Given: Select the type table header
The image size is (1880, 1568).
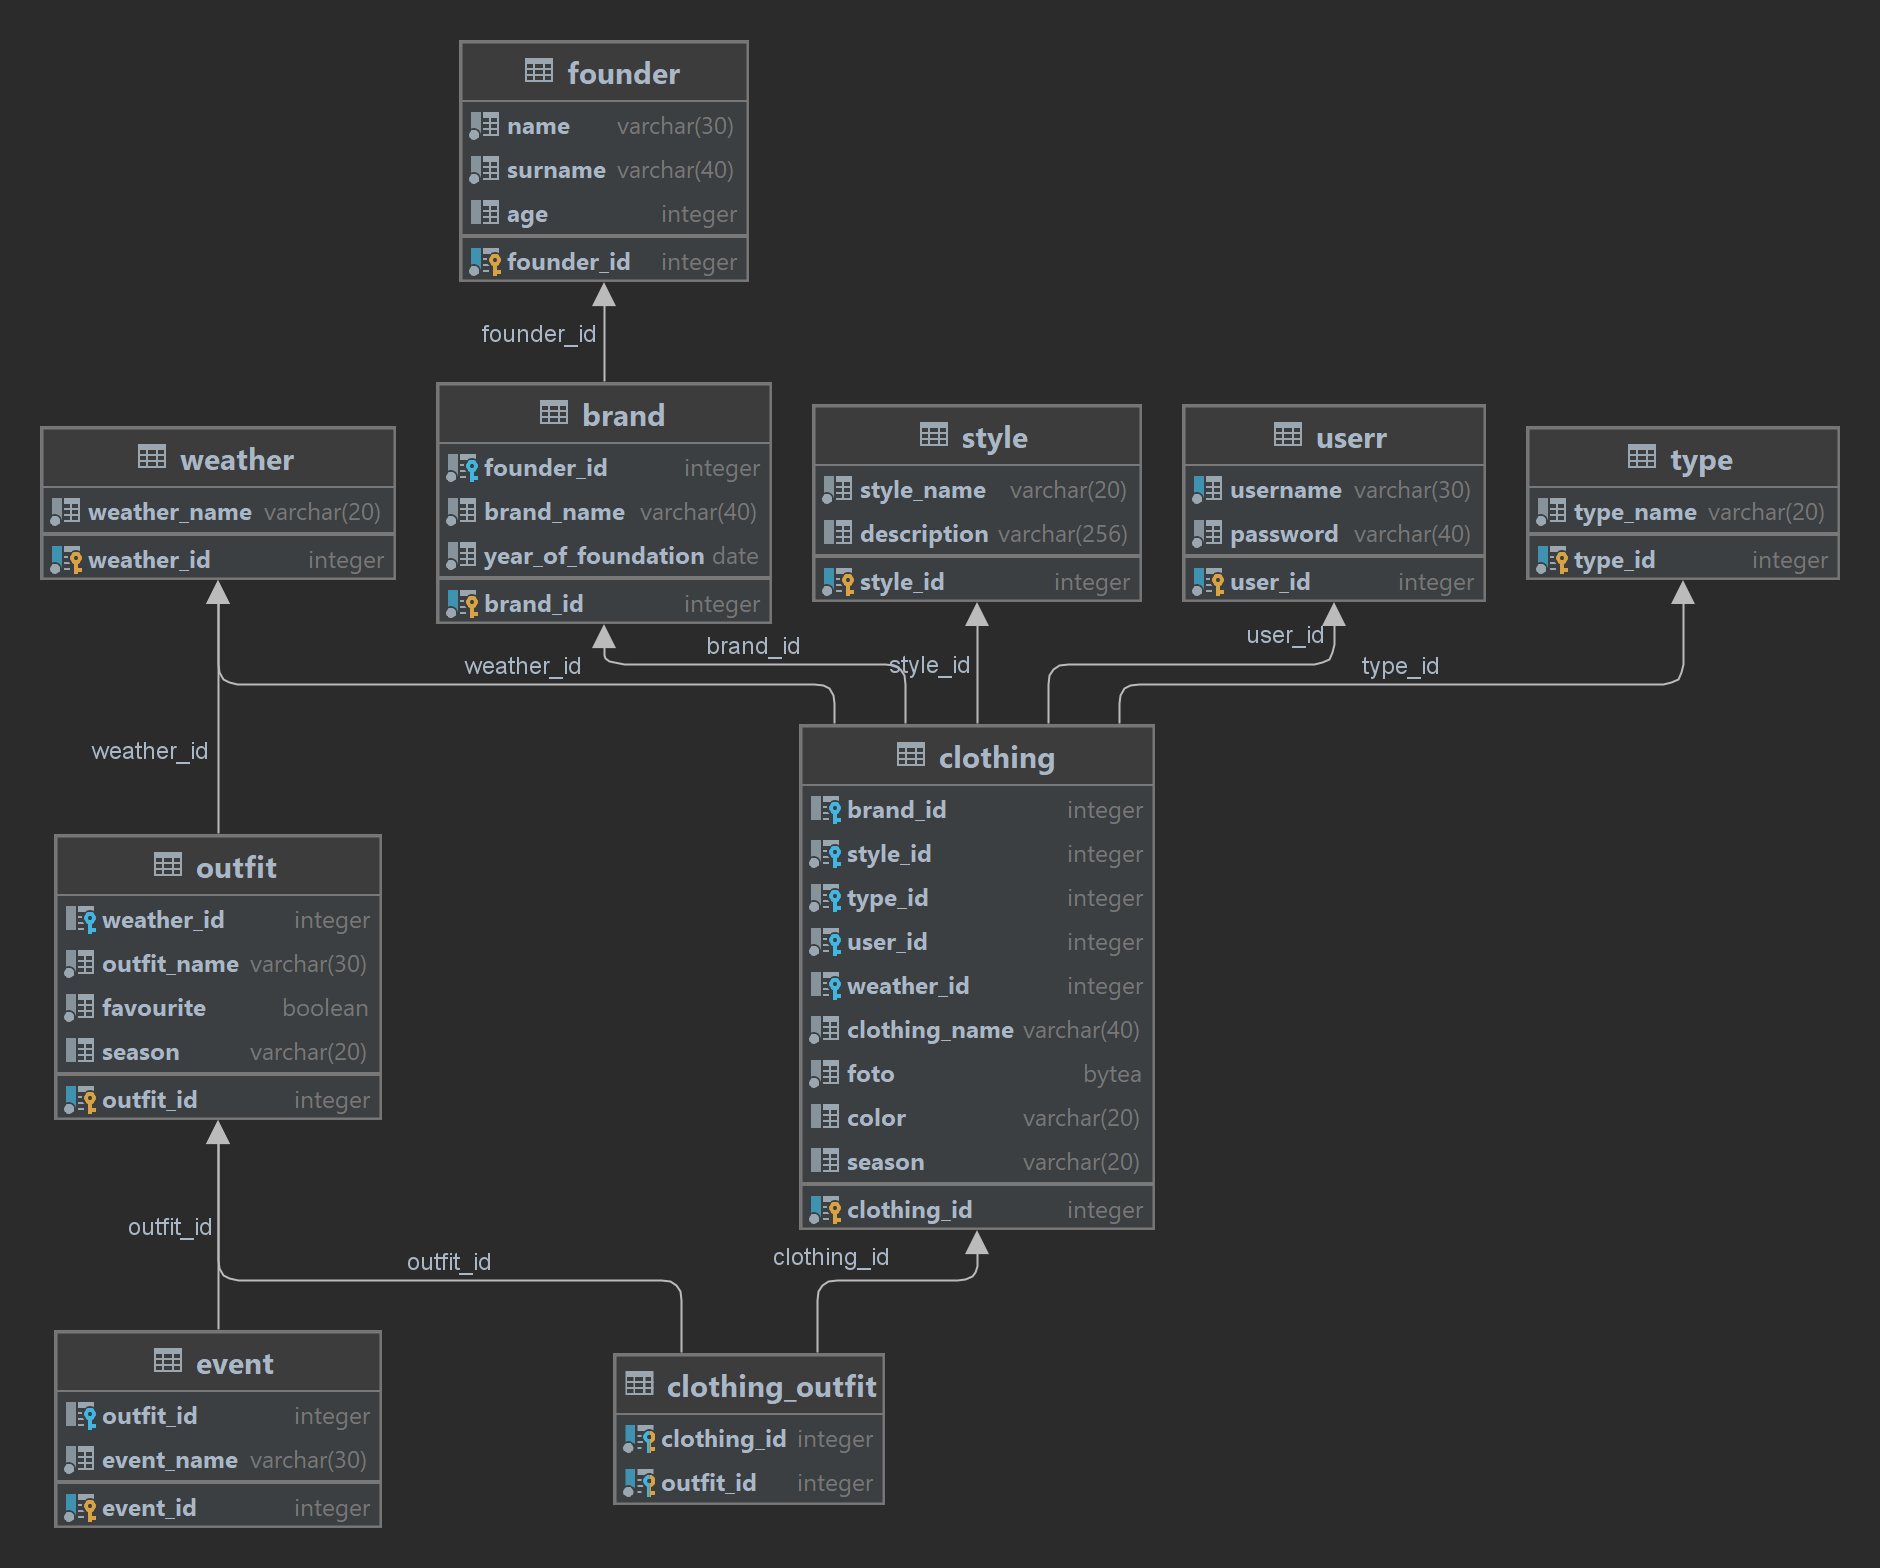Looking at the screenshot, I should click(x=1700, y=460).
